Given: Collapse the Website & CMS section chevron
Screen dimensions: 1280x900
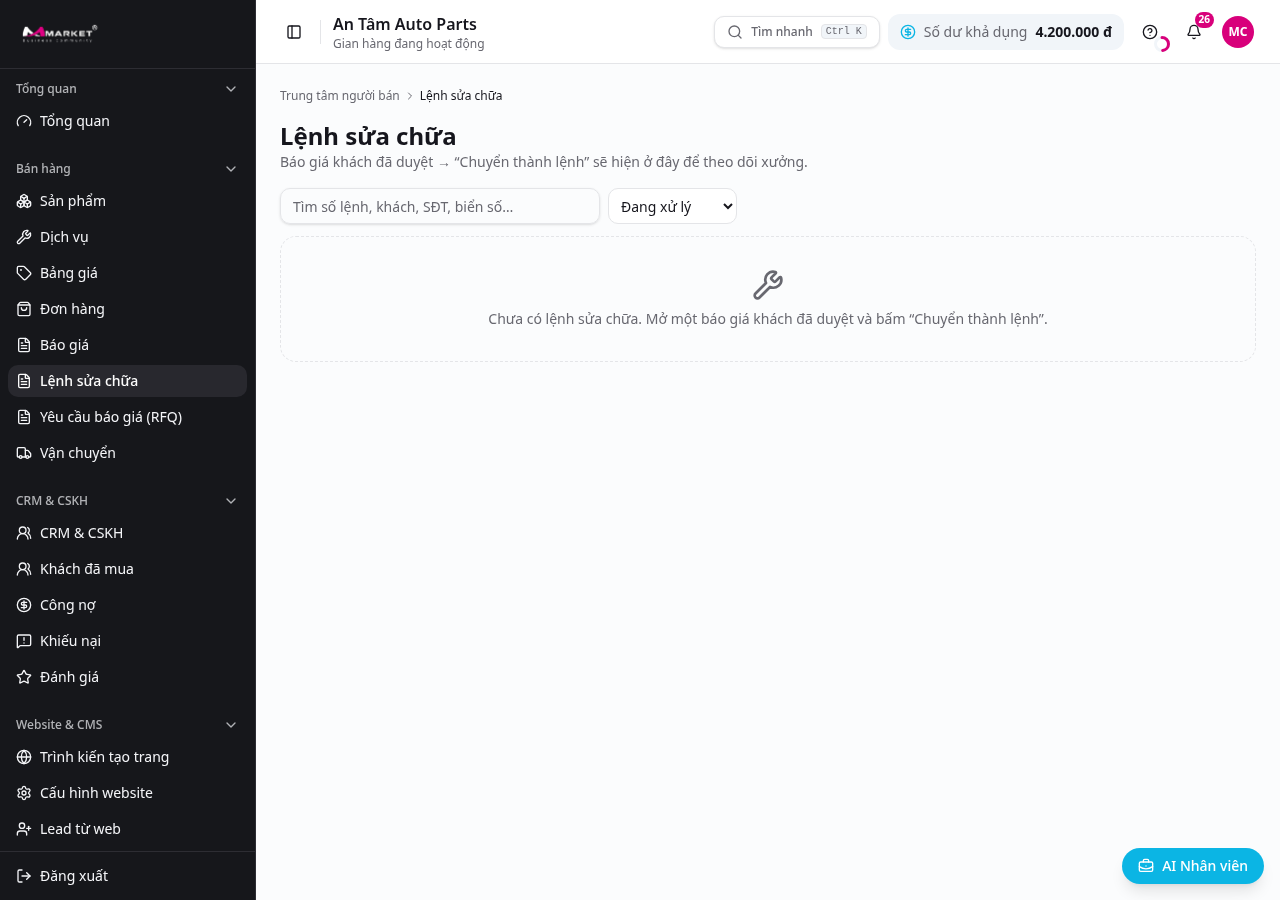Looking at the screenshot, I should pos(231,725).
